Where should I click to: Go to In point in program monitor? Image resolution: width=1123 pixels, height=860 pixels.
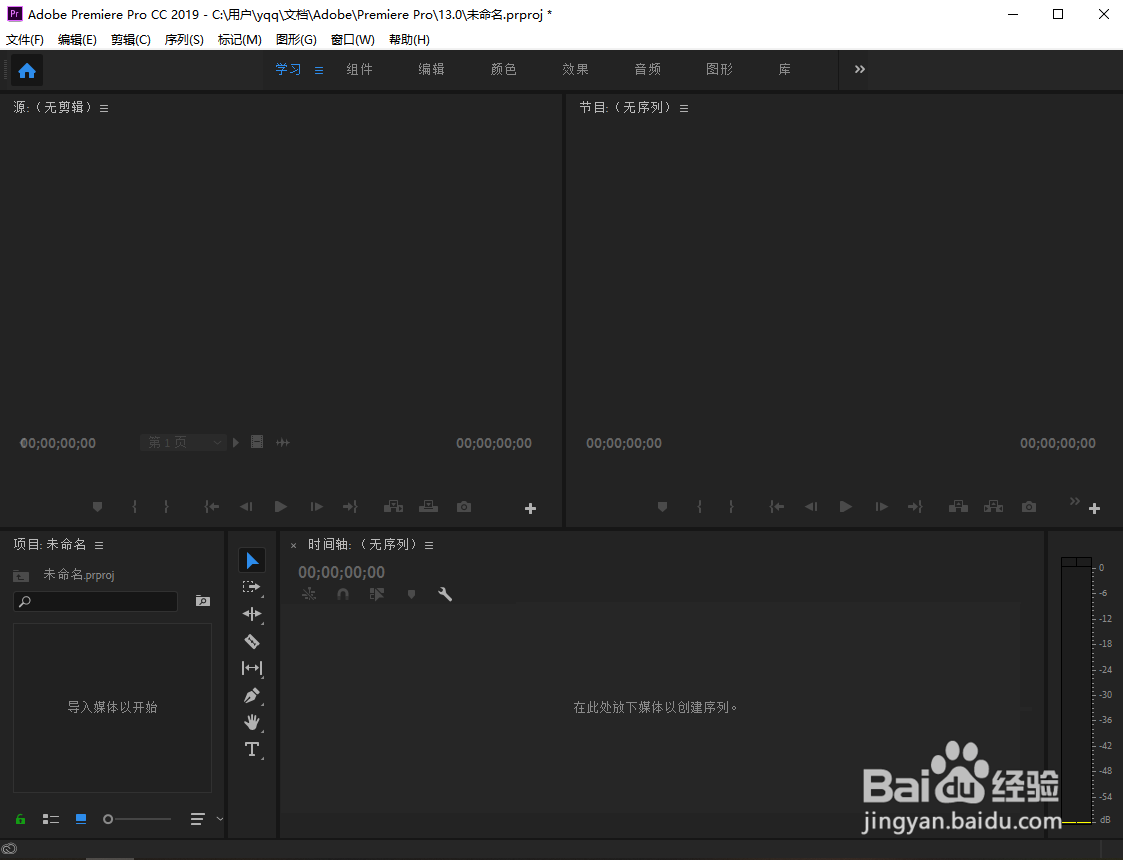(x=776, y=507)
